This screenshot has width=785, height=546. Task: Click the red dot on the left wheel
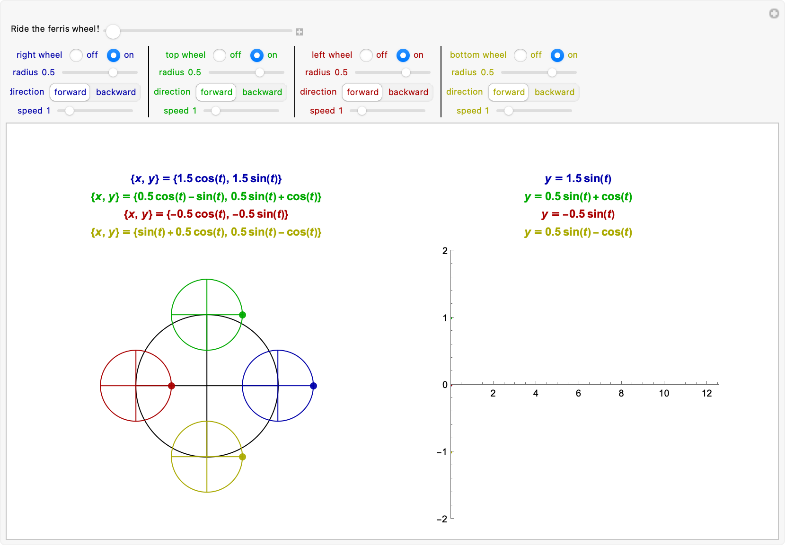(171, 385)
